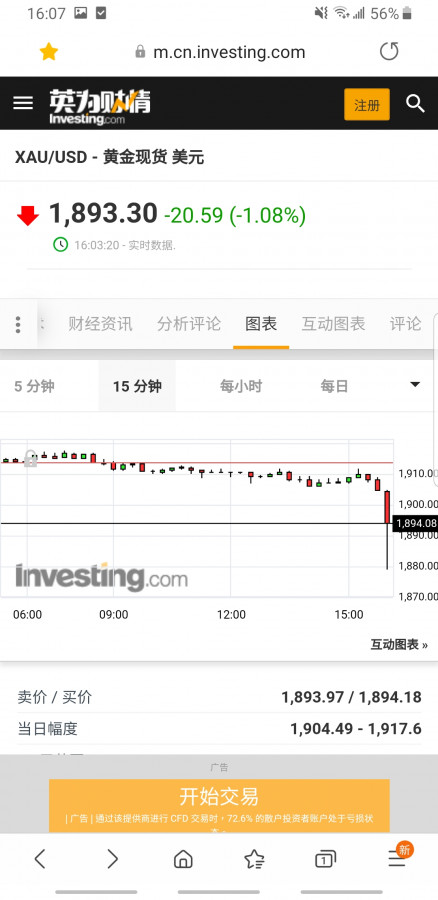Select the 每日 interval
This screenshot has width=438, height=900.
(x=334, y=386)
